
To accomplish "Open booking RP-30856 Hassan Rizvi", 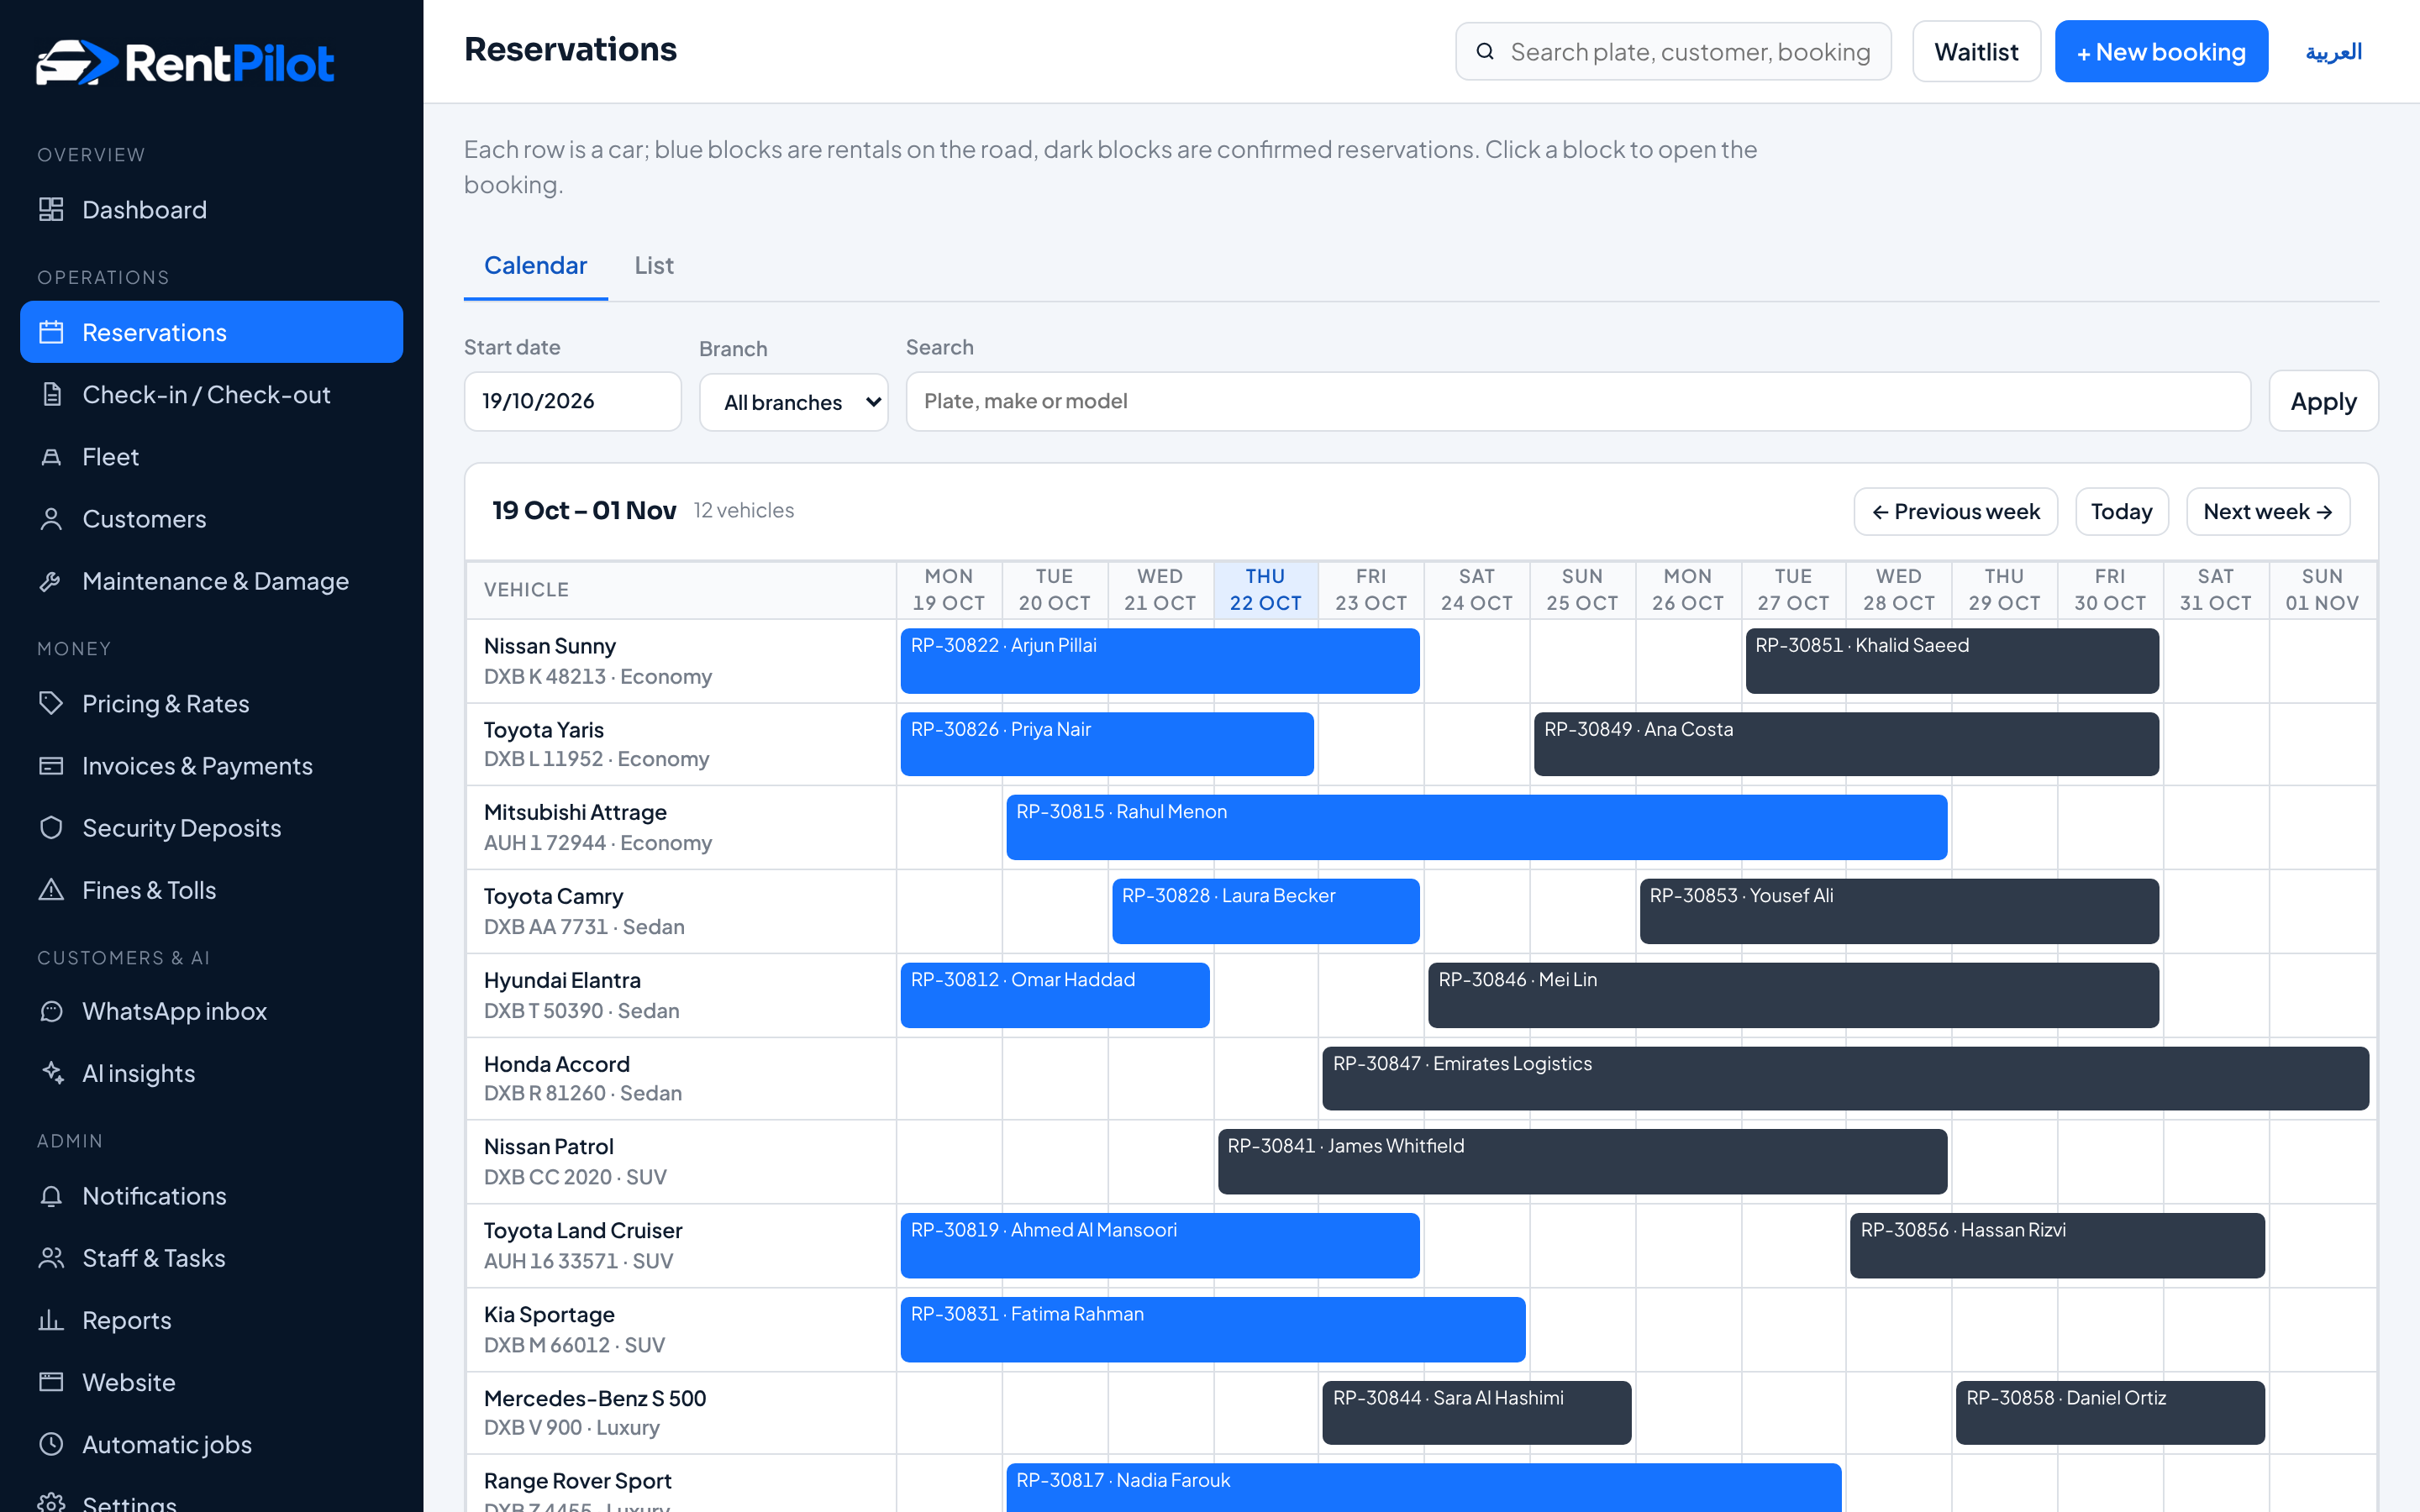I will [2057, 1245].
